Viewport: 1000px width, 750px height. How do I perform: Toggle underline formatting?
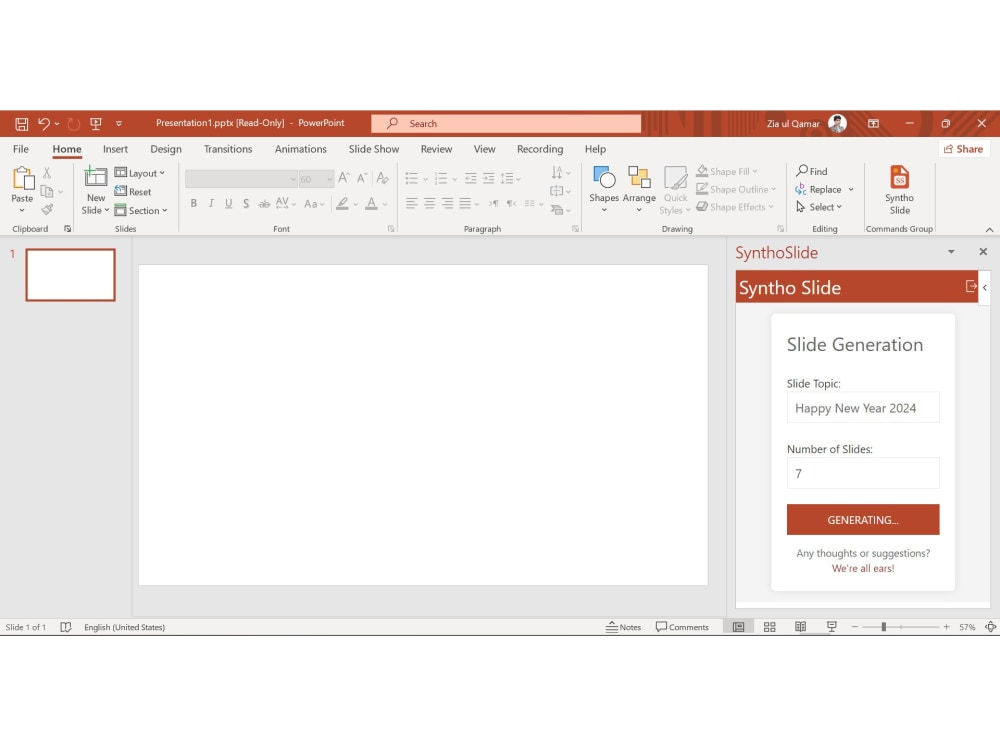tap(228, 203)
